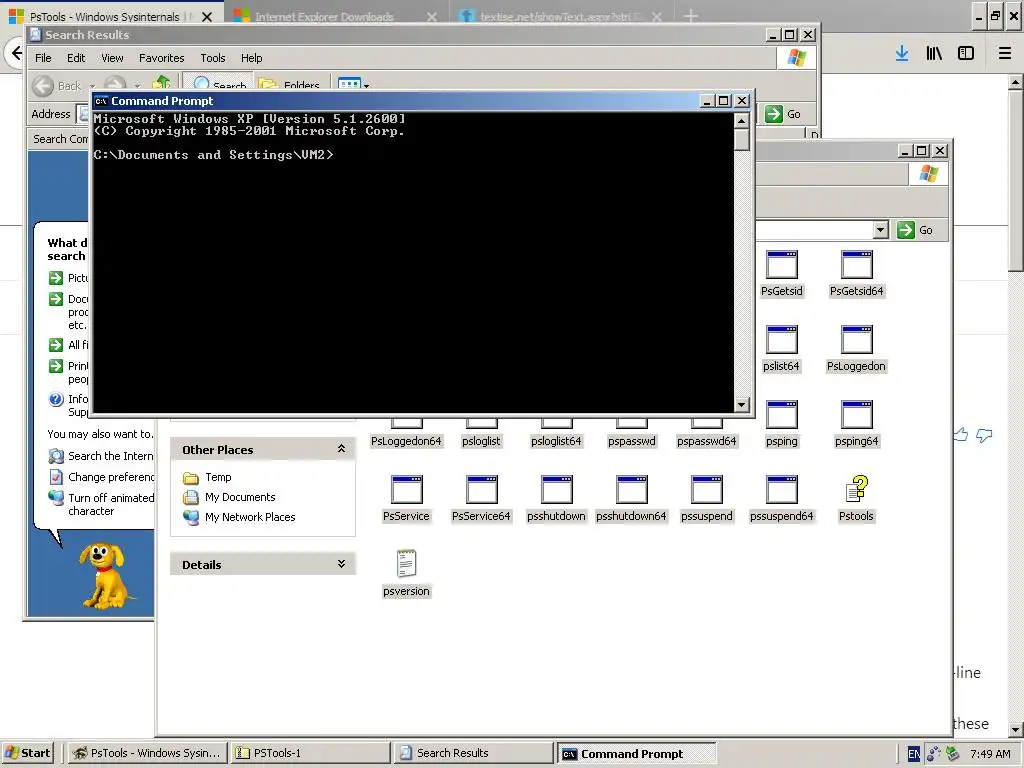Select the PsLoggedon64 file label
This screenshot has height=768, width=1024.
point(406,441)
